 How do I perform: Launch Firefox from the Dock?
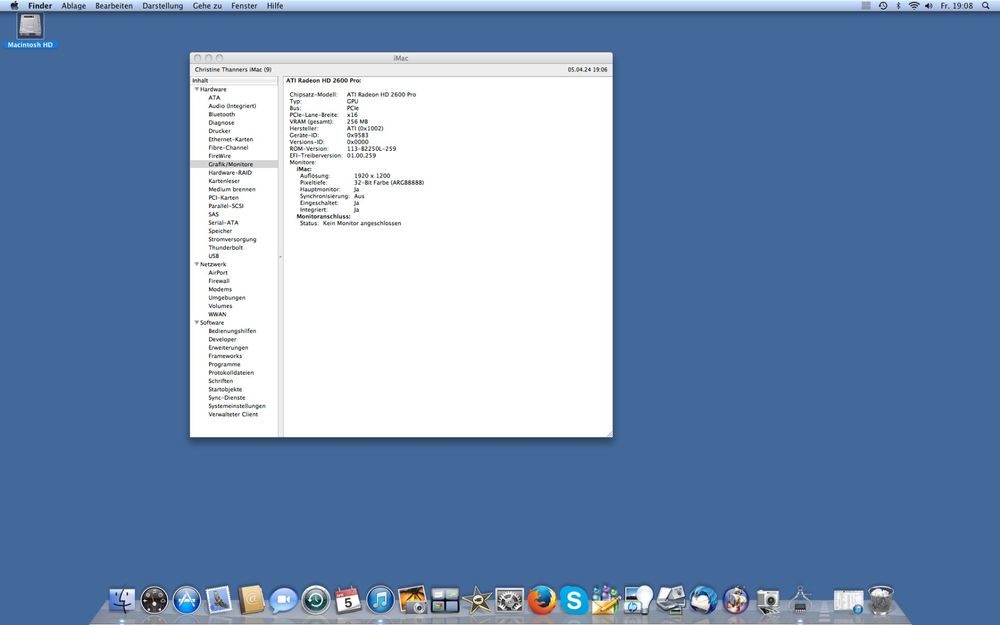pyautogui.click(x=540, y=600)
